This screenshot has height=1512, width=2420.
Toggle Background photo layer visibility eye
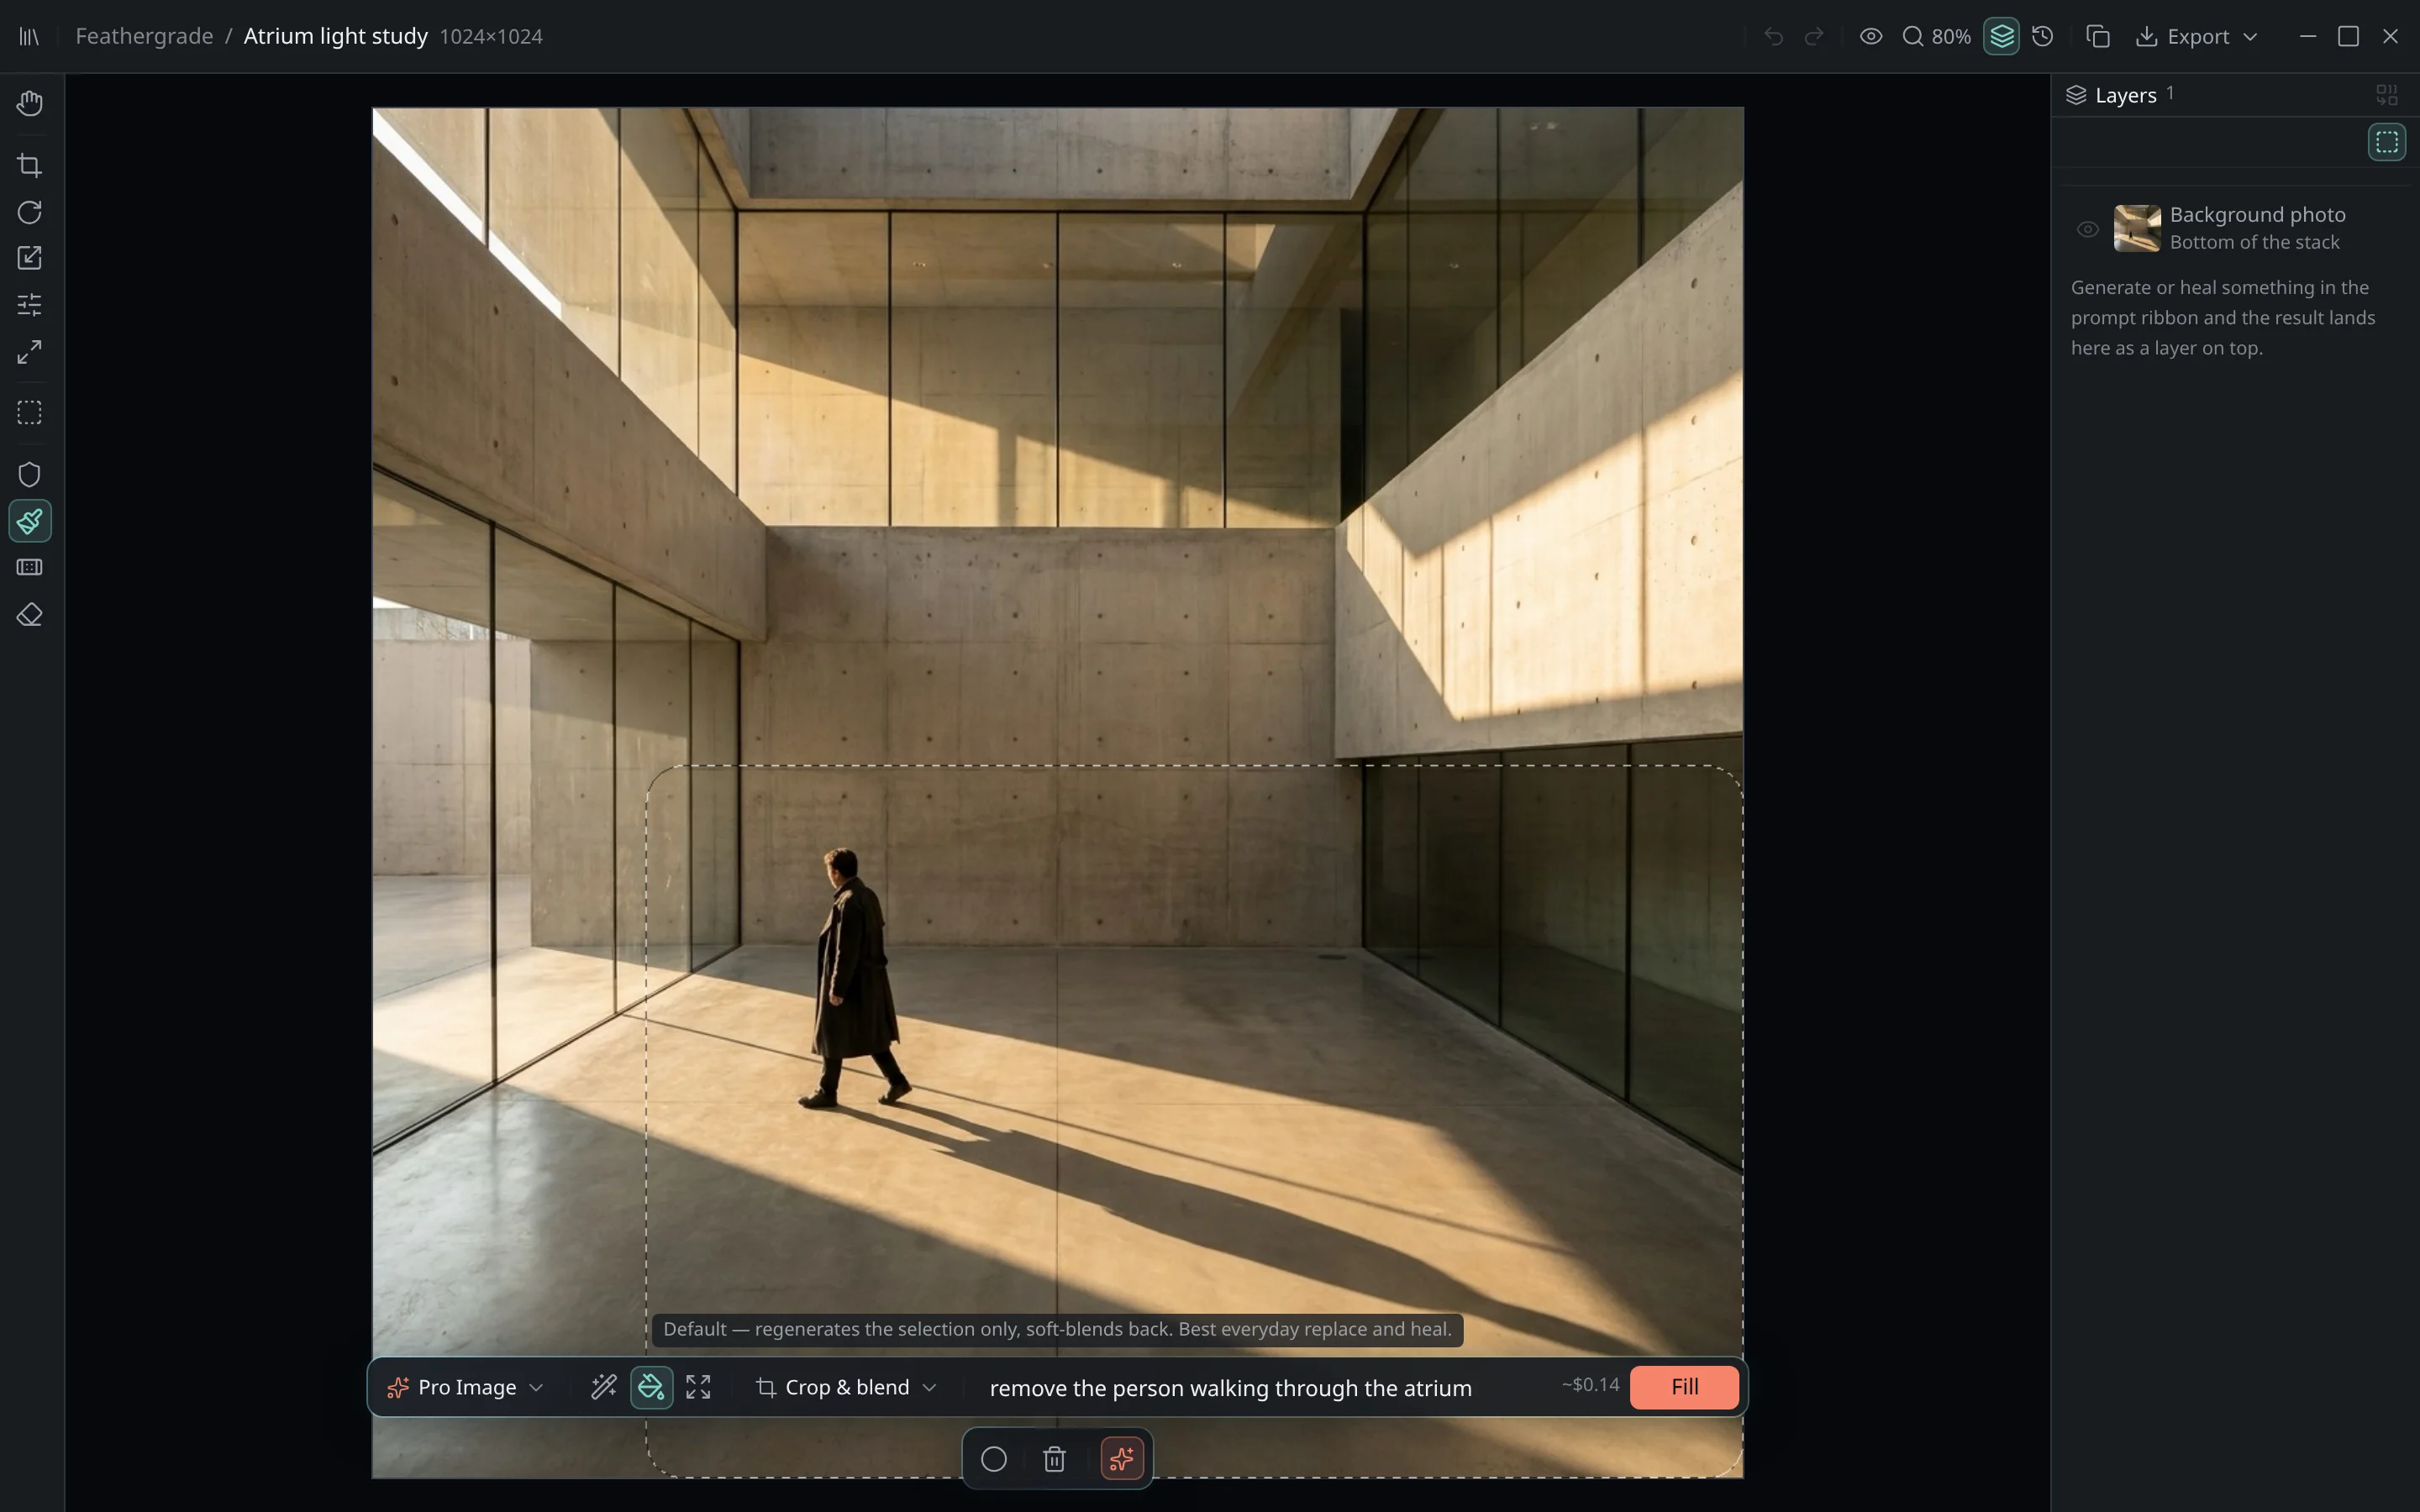[x=2088, y=229]
